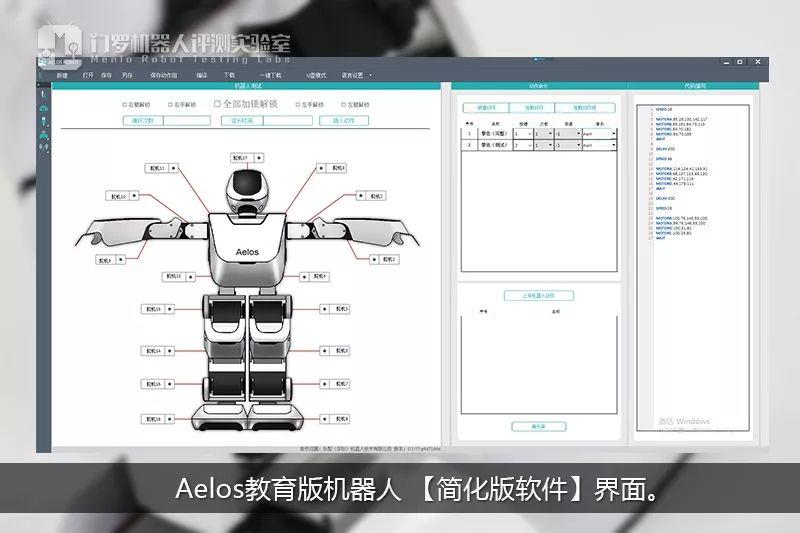Click the input box beside 延时时间
Screen dimensions: 800x533
pos(288,121)
